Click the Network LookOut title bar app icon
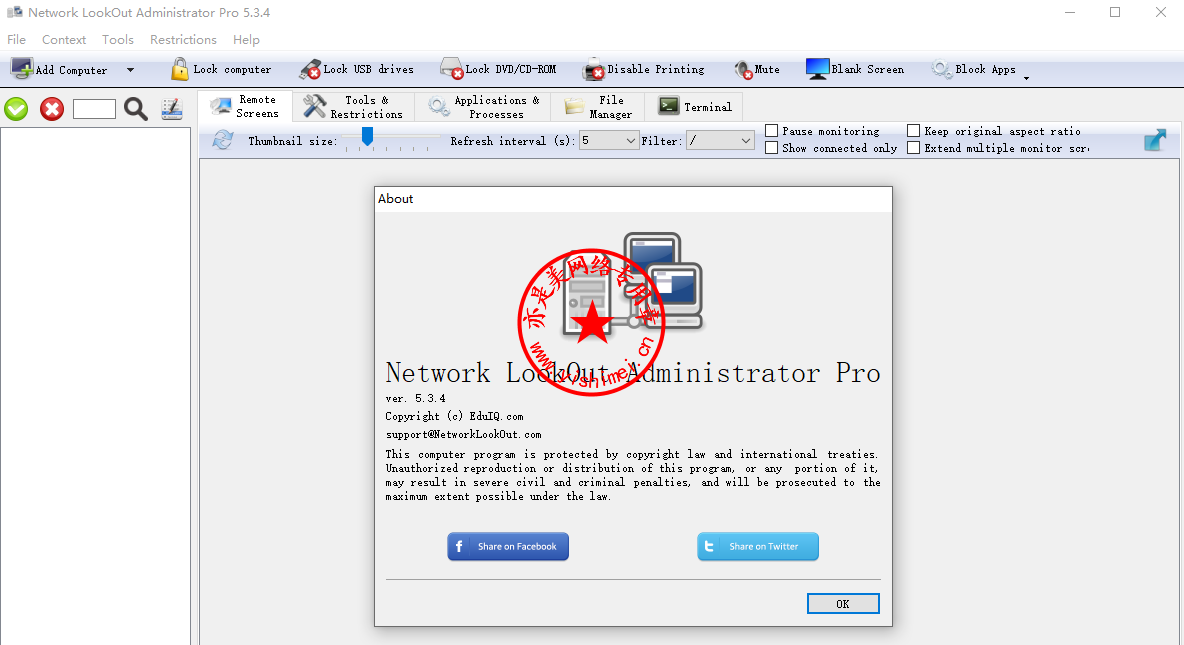Screen dimensions: 1184x645 [x=14, y=12]
